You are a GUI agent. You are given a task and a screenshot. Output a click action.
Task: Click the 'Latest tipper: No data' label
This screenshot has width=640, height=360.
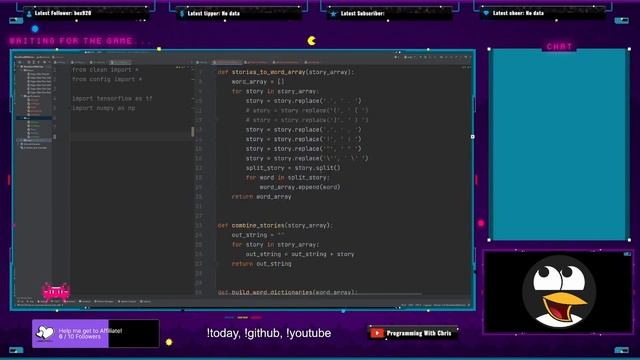(x=213, y=13)
